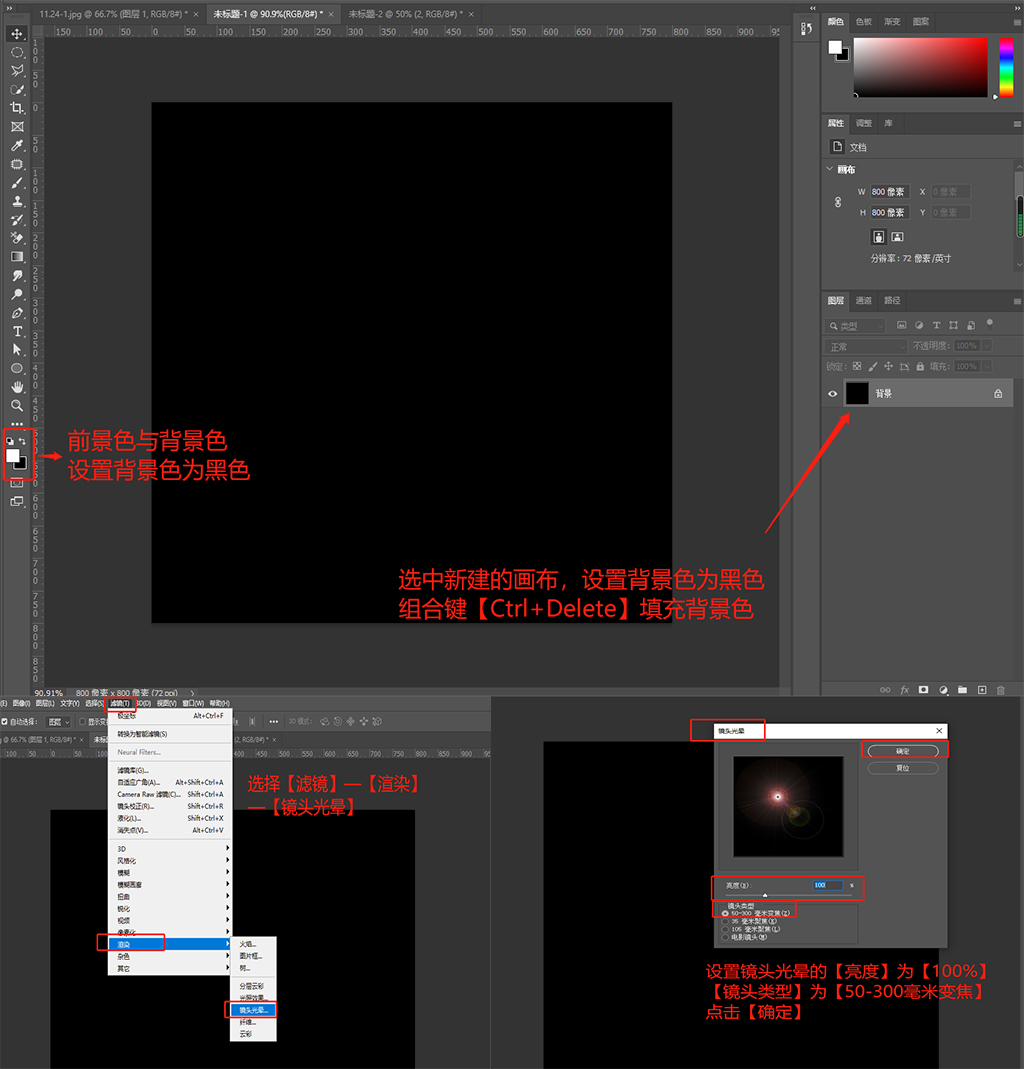Screen dimensions: 1024x1069
Task: Open the layer filter 类型 dropdown
Action: coord(855,326)
